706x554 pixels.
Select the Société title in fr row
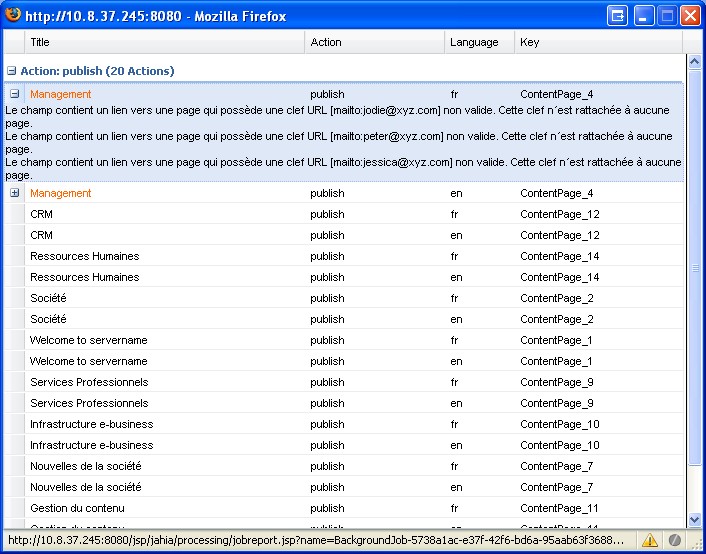48,298
